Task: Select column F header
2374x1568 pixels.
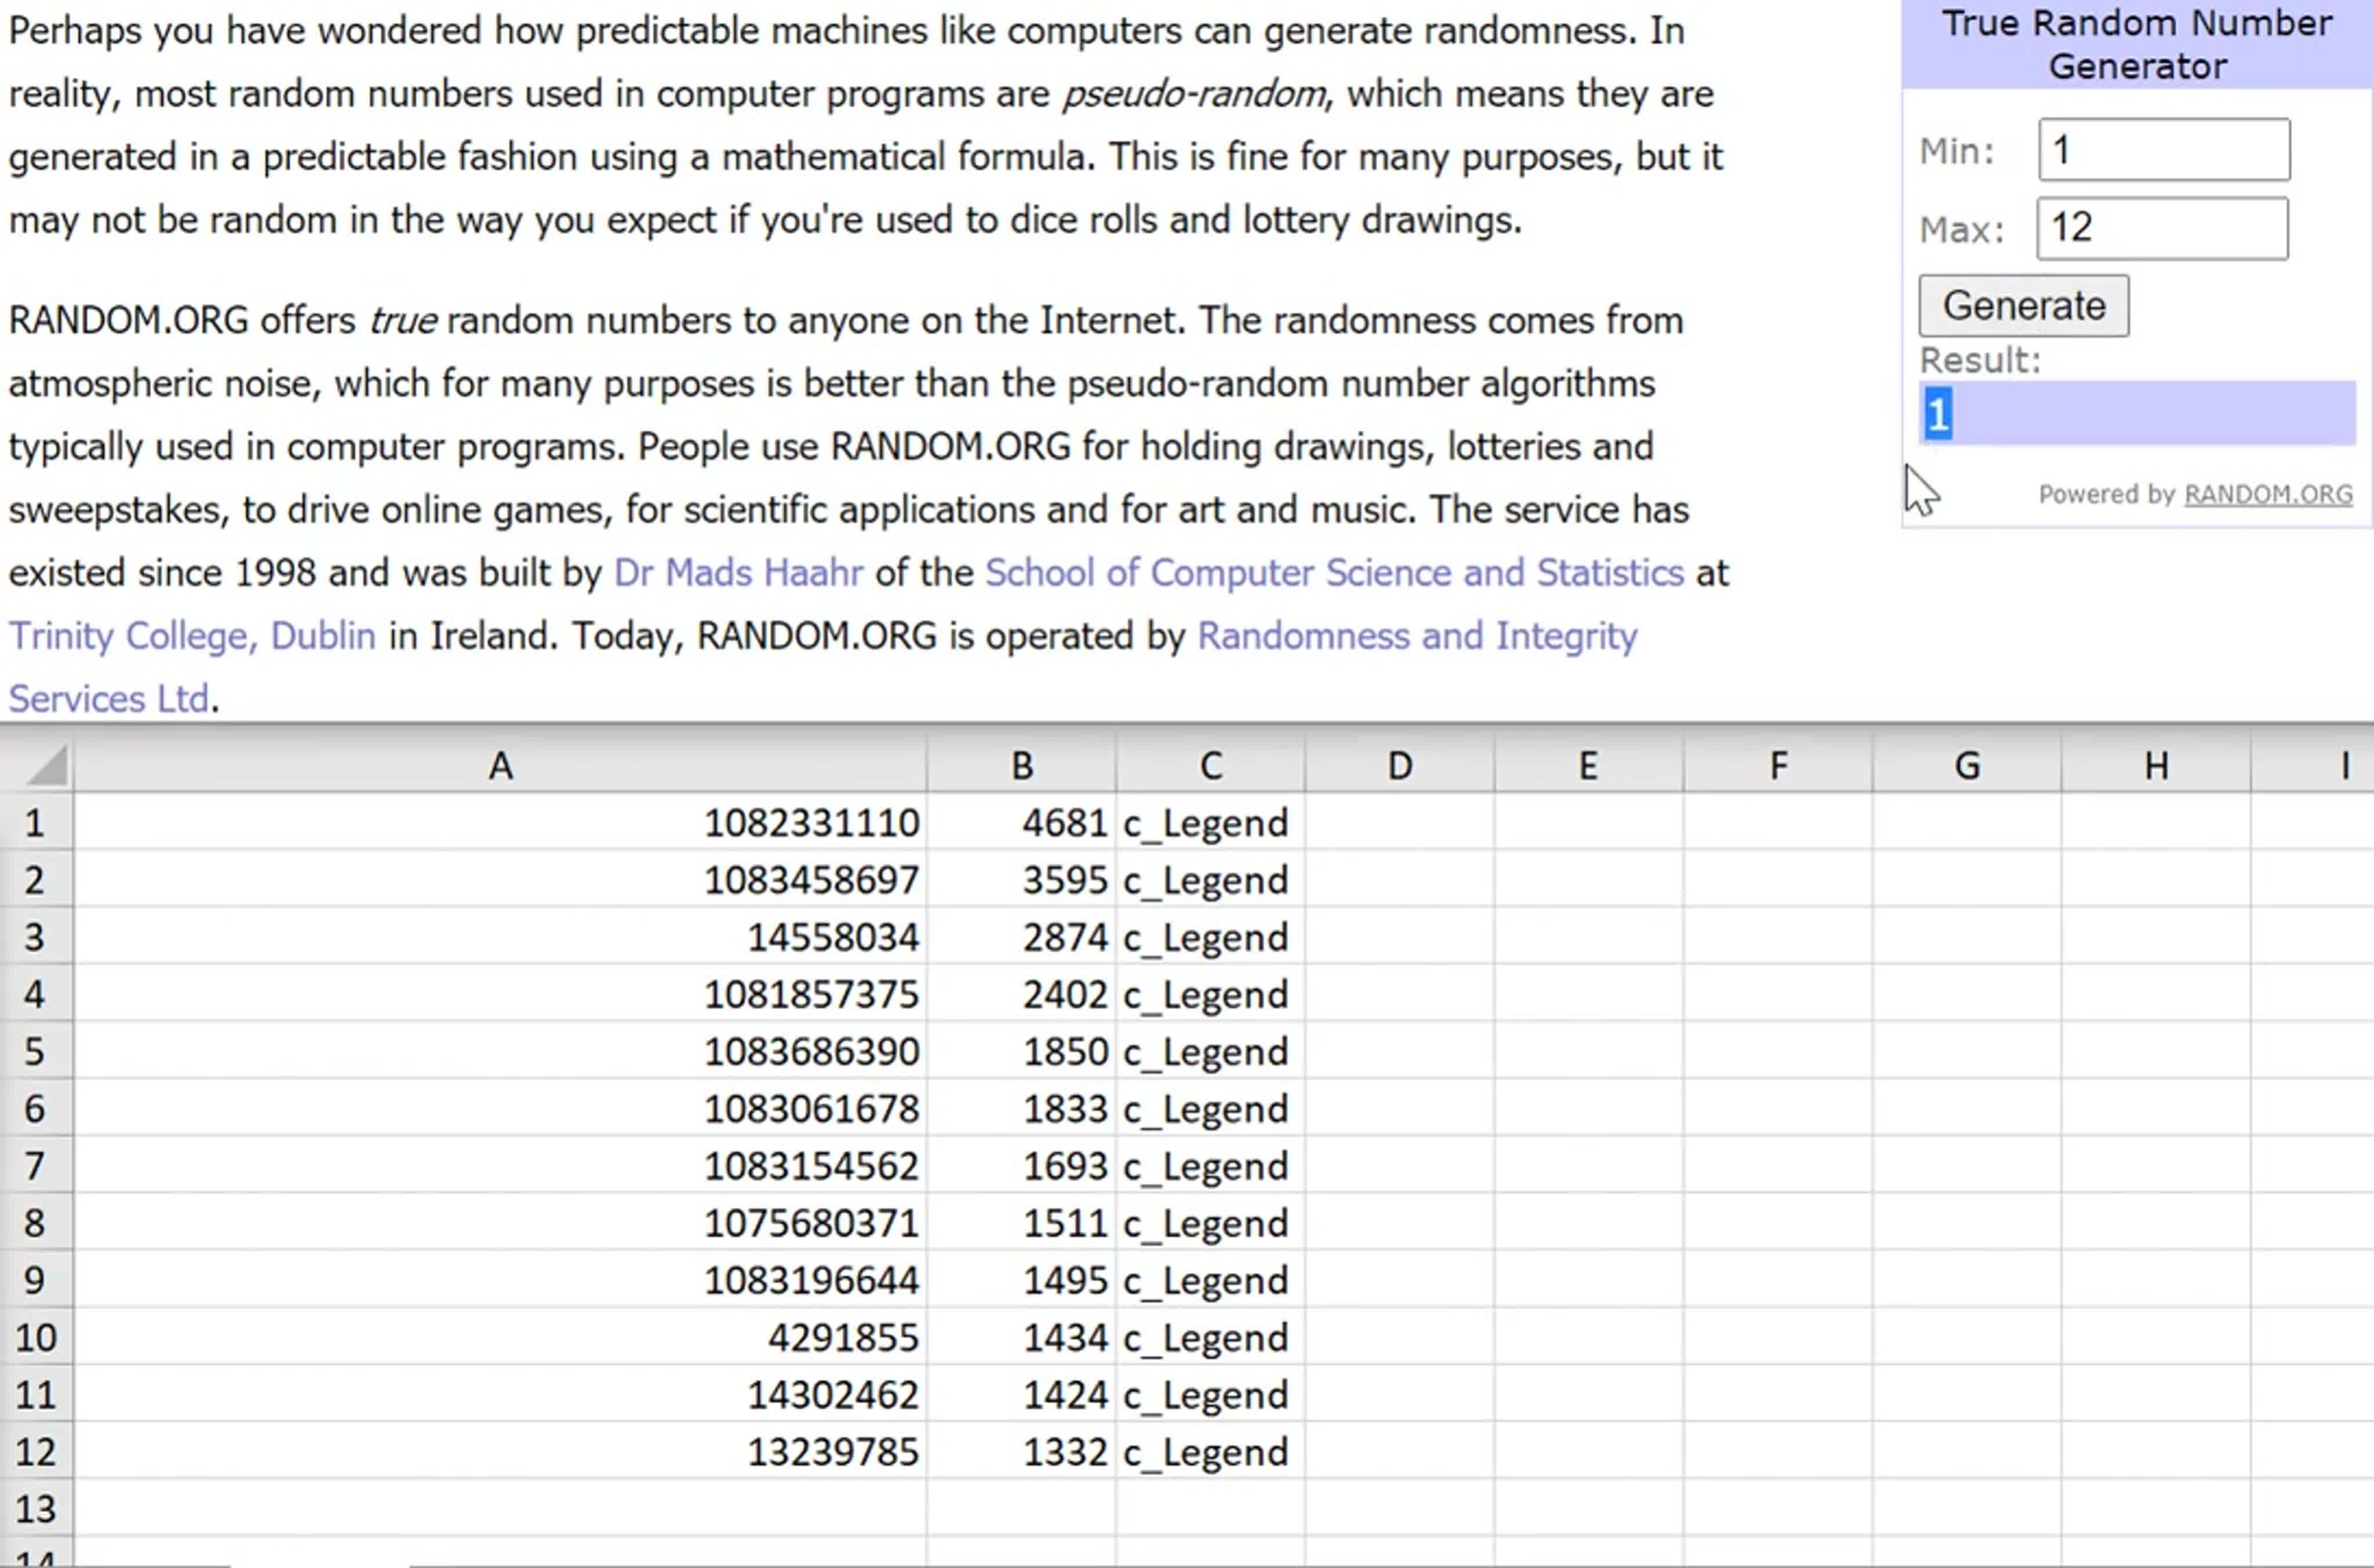Action: [1777, 766]
